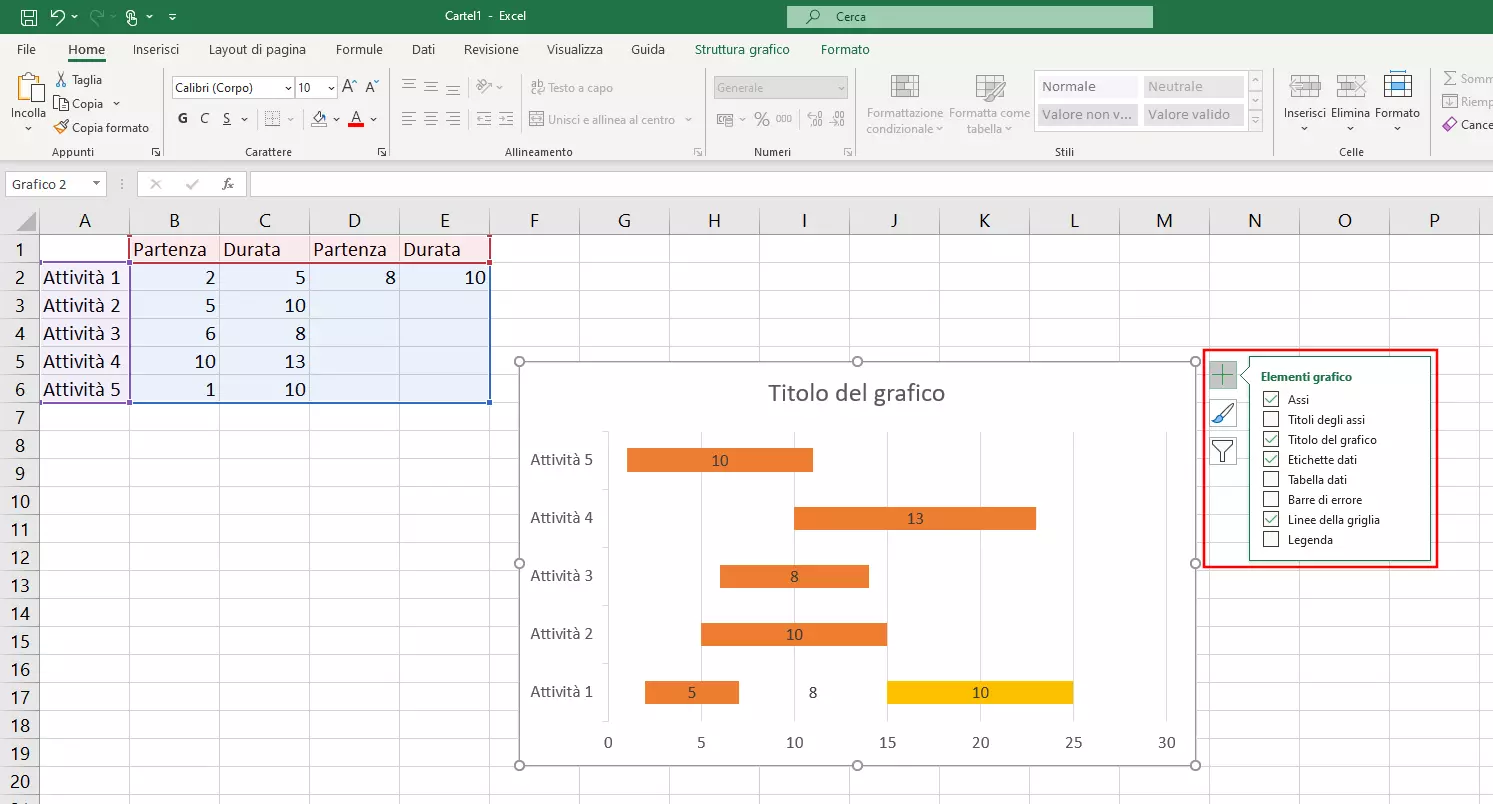1493x804 pixels.
Task: Open the Inserisci ribbon tab
Action: tap(156, 49)
